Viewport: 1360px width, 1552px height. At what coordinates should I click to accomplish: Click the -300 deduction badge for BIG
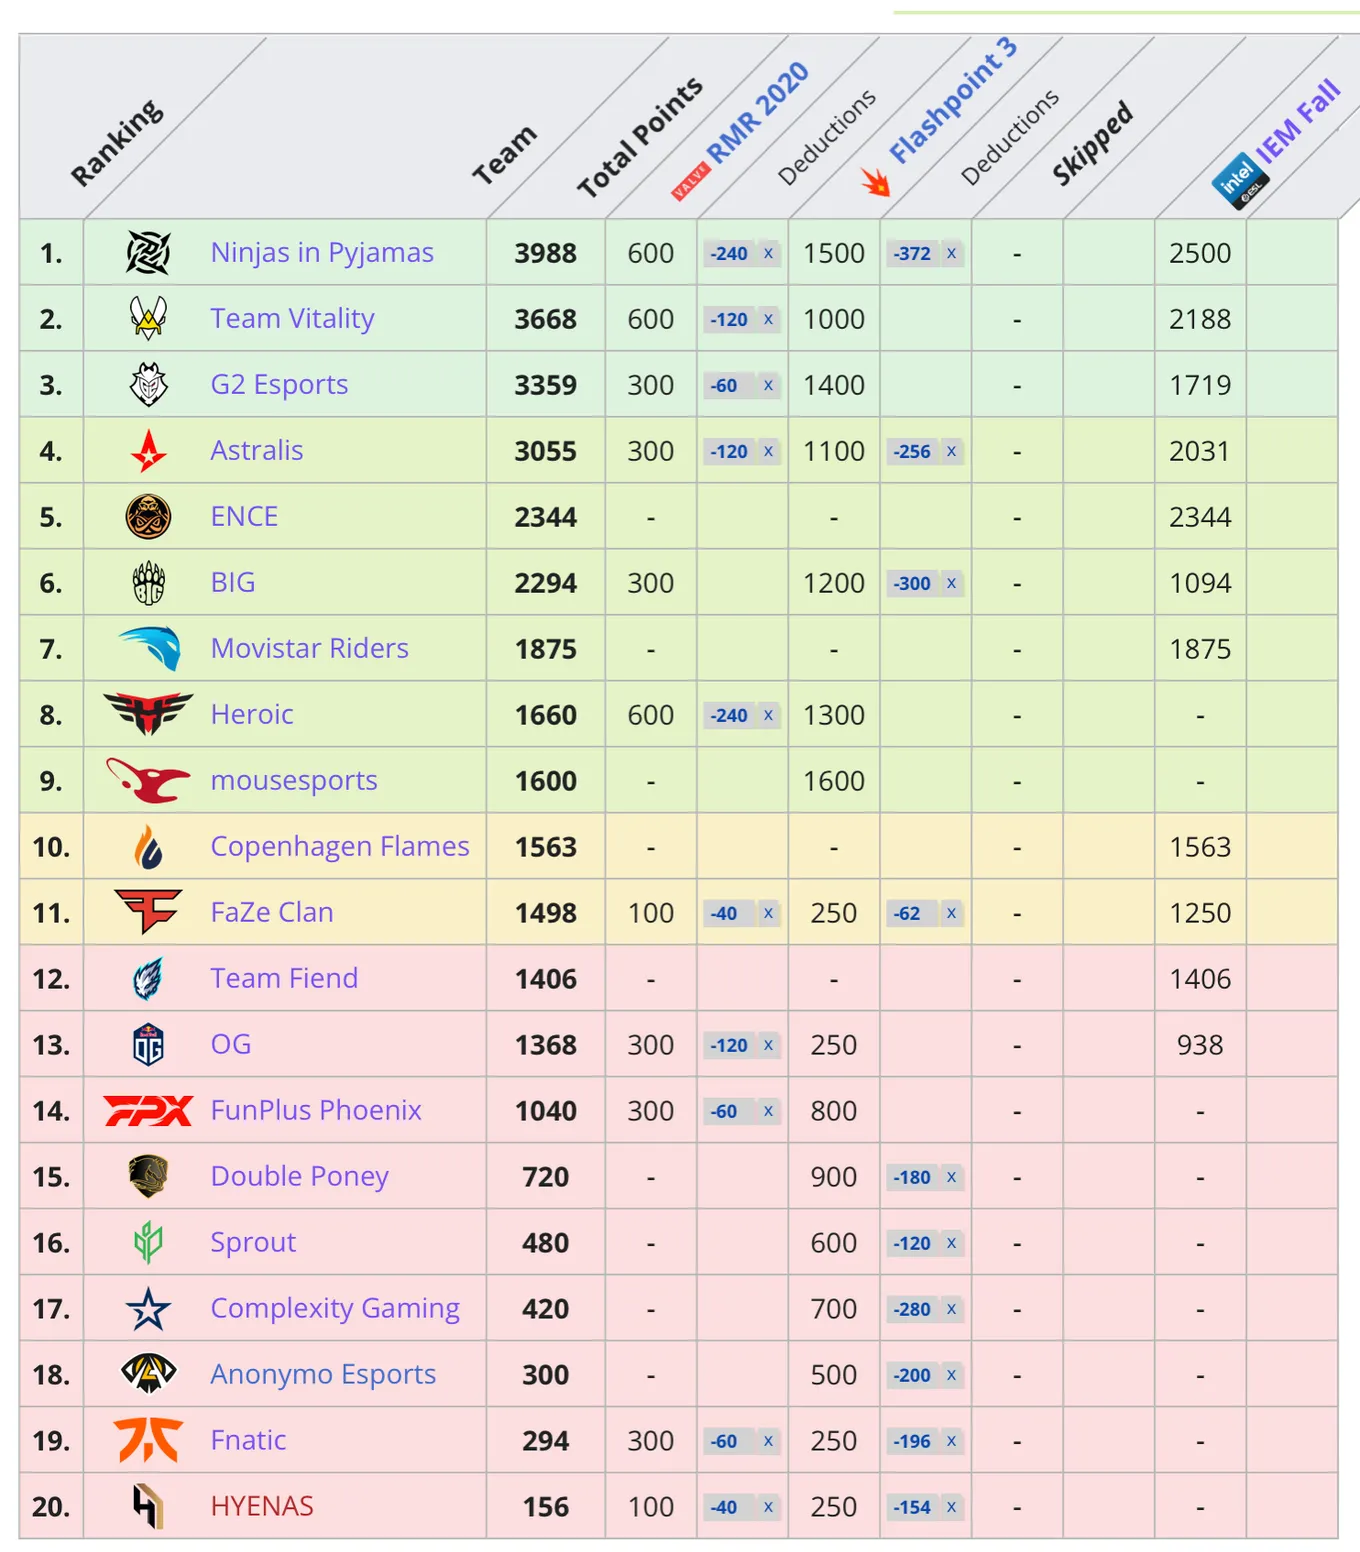click(x=924, y=583)
